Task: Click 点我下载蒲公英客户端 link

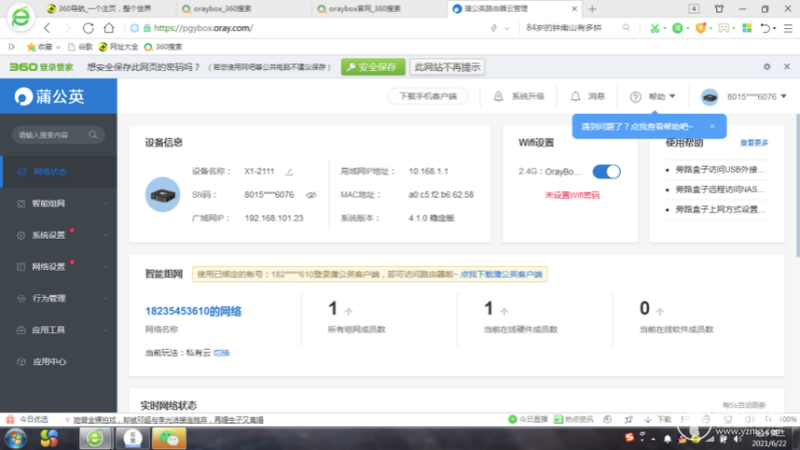Action: [501, 274]
